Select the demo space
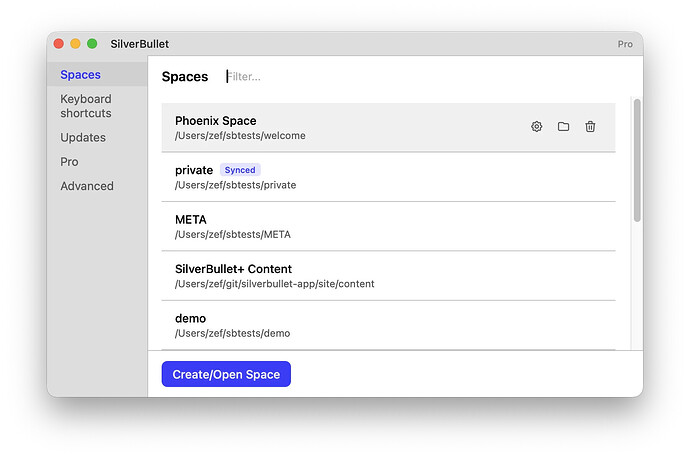690x458 pixels. 388,325
